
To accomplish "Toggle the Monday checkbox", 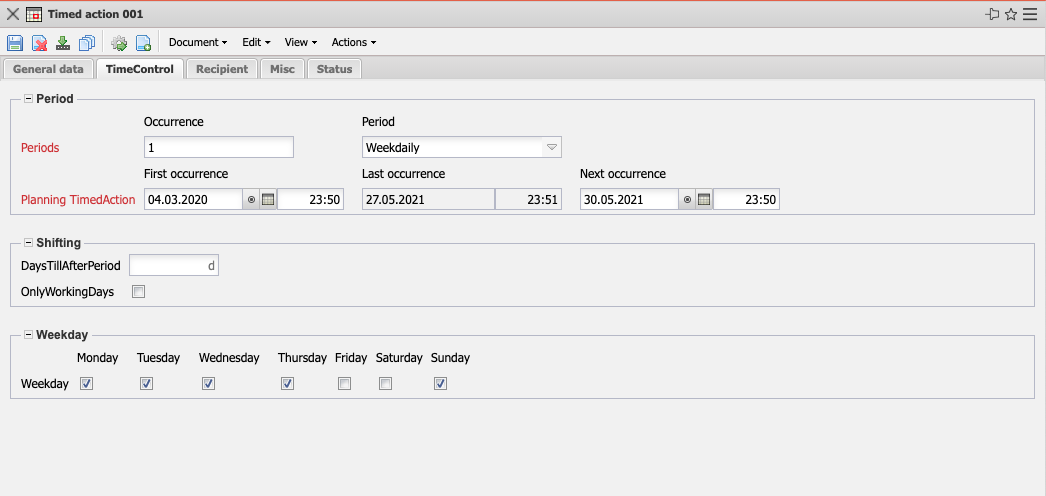I will click(x=86, y=383).
